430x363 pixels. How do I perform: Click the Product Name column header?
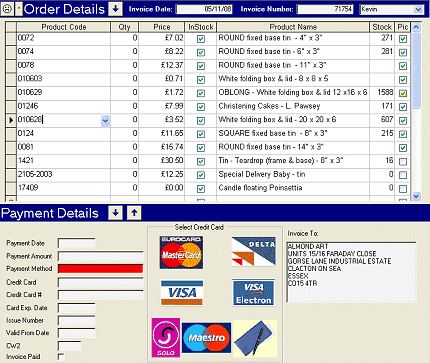click(293, 27)
